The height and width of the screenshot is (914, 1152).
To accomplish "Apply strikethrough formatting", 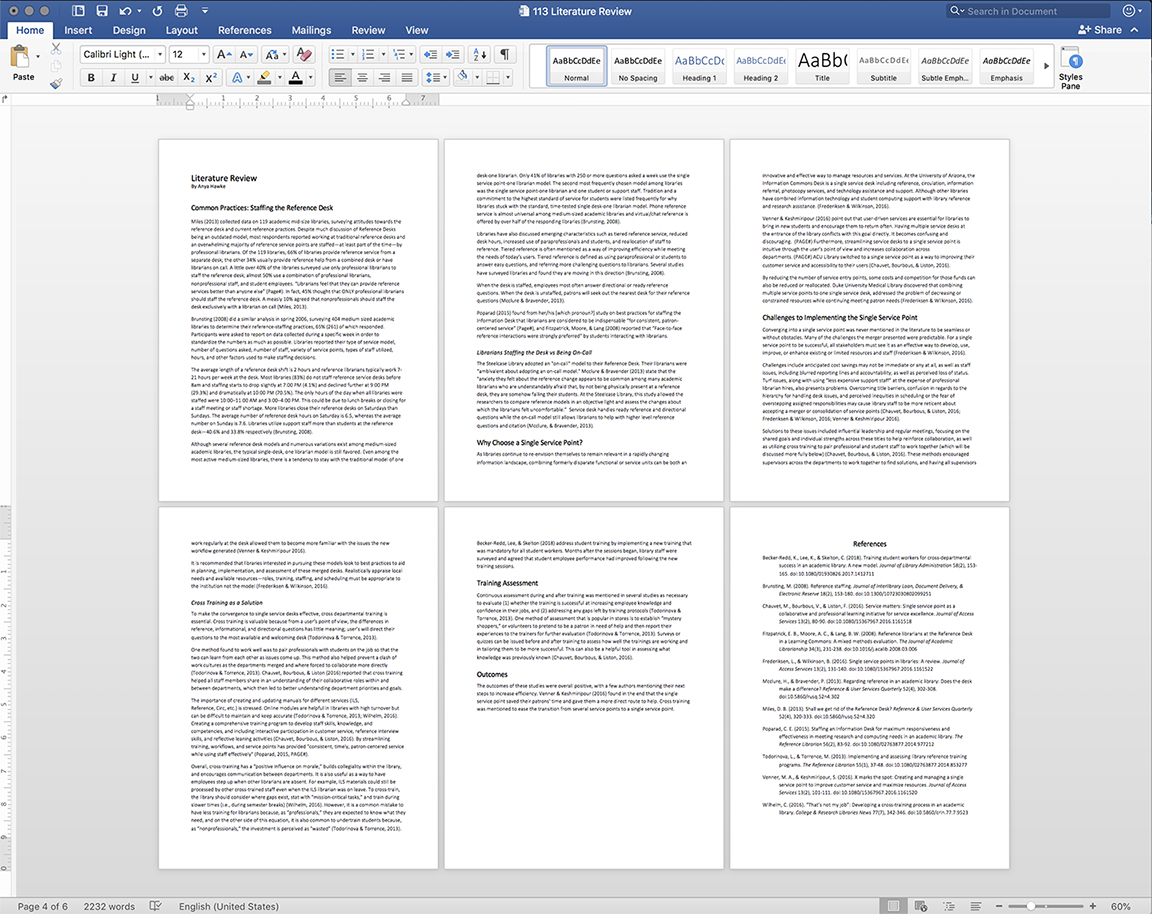I will [167, 77].
